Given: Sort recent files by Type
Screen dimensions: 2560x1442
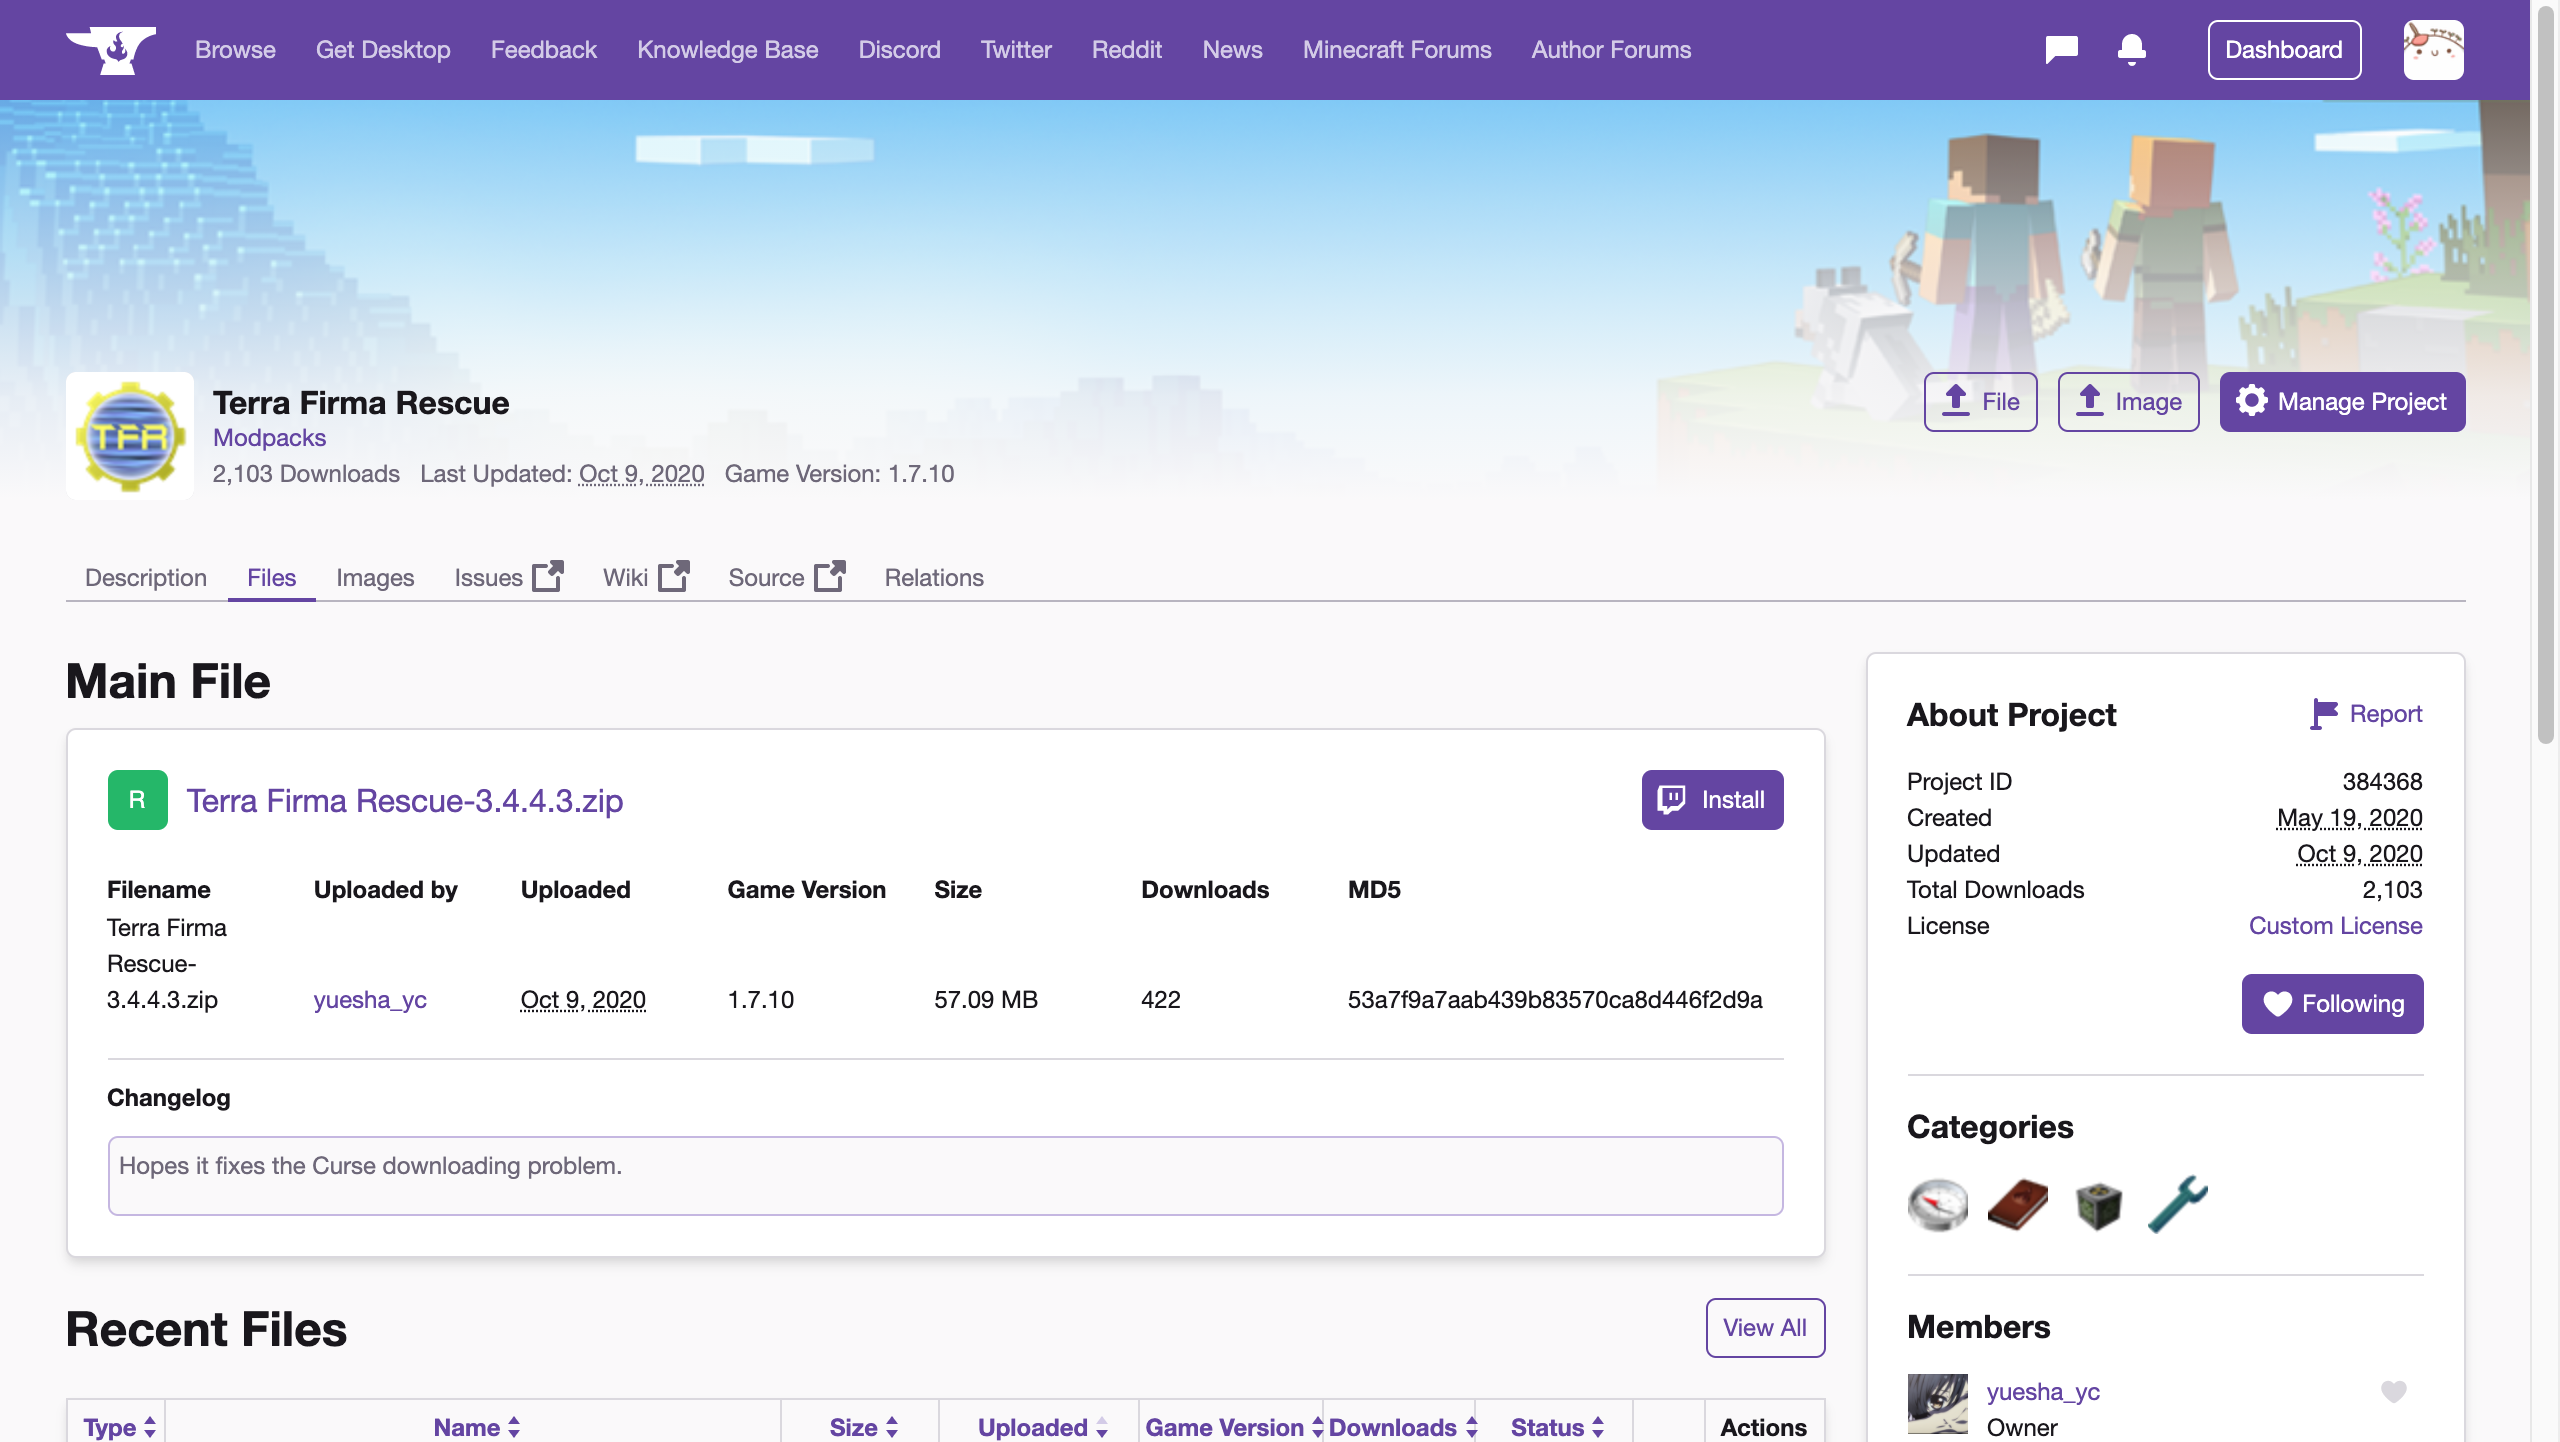Looking at the screenshot, I should [119, 1427].
